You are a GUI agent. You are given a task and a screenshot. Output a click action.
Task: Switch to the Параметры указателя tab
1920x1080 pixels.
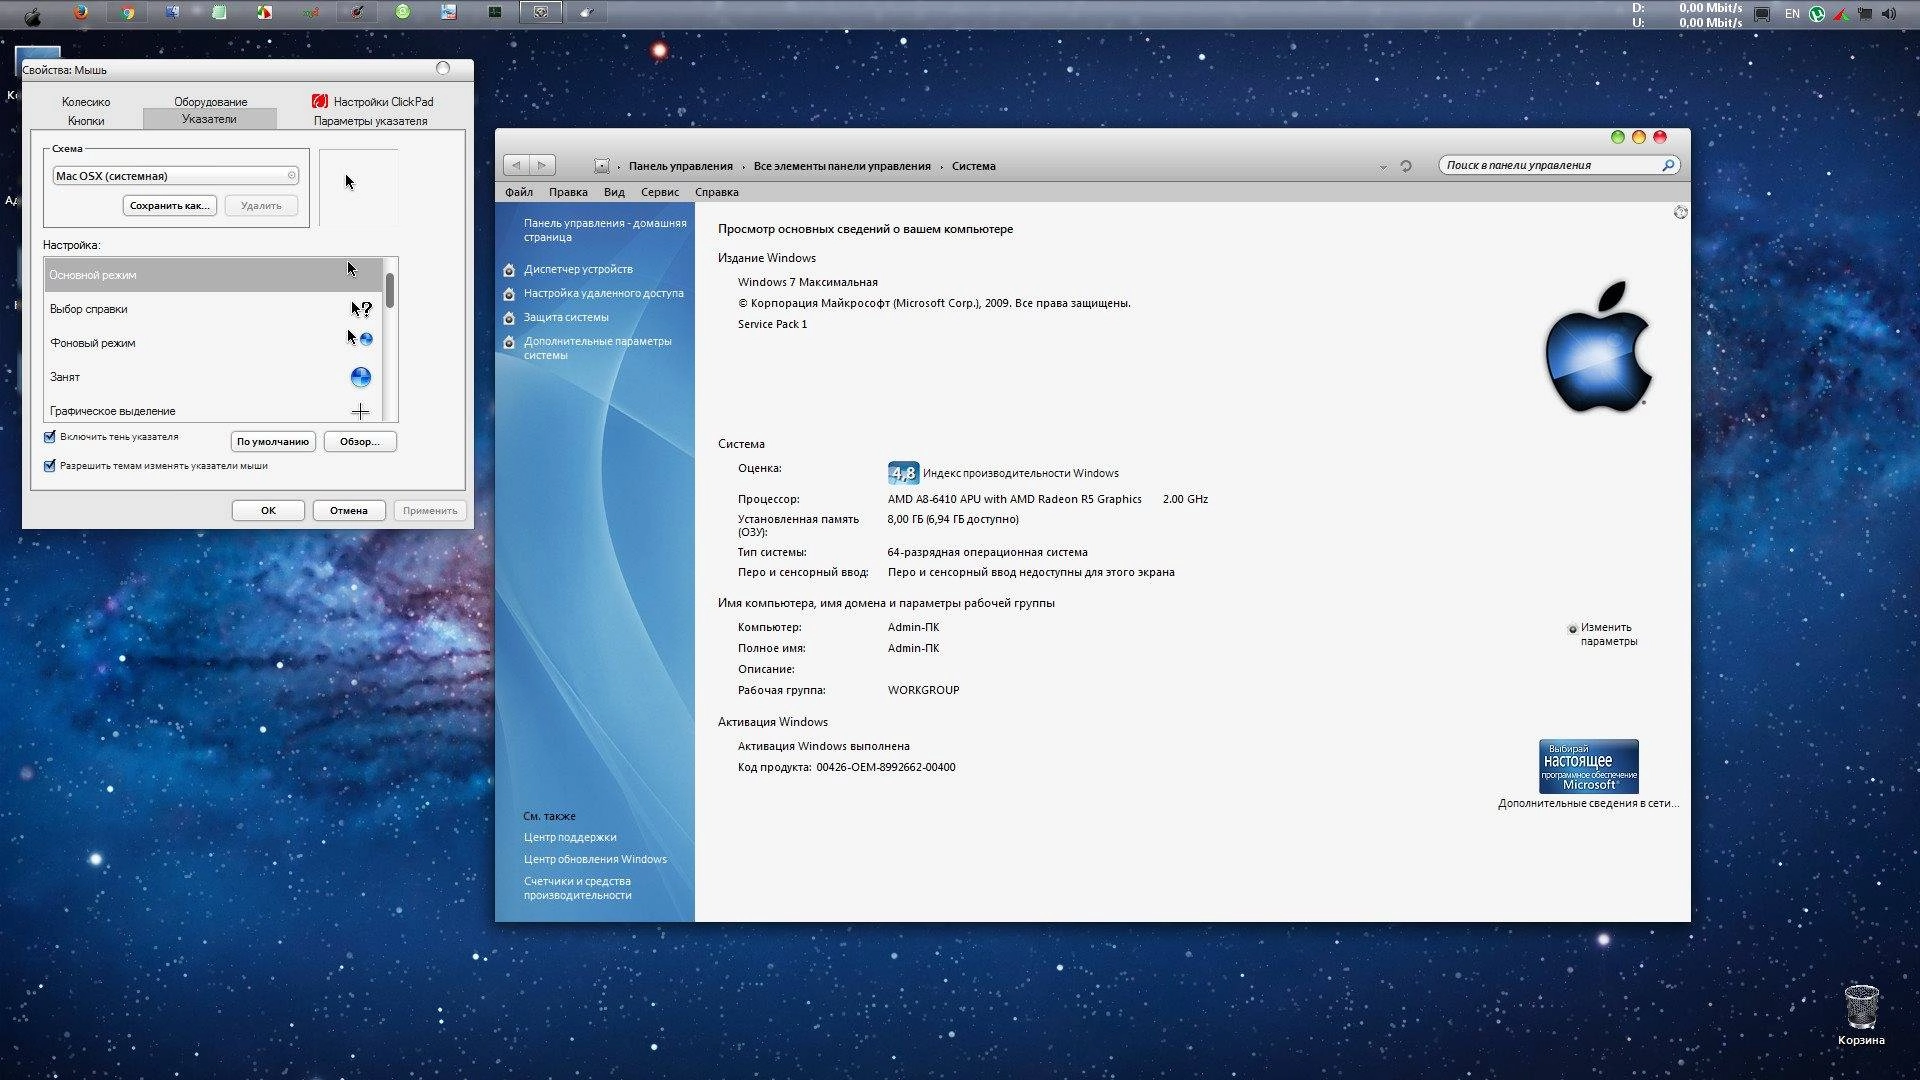point(370,121)
